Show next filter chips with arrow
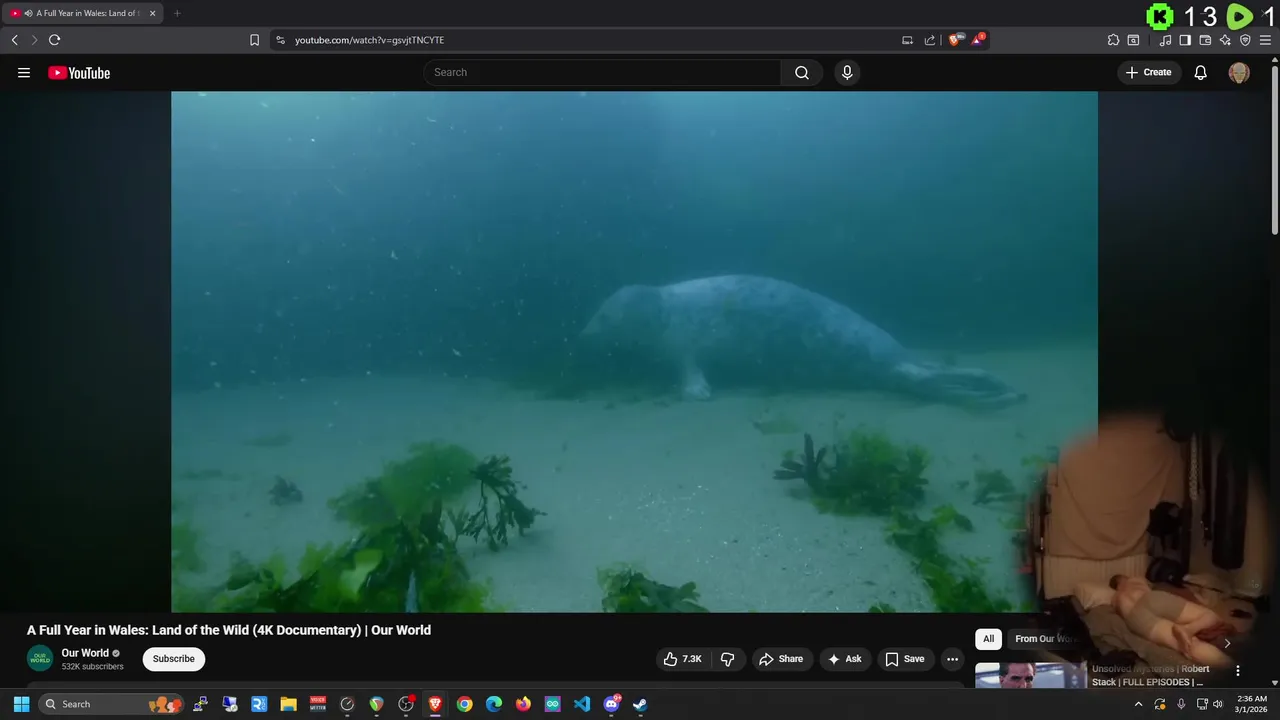The height and width of the screenshot is (720, 1280). tap(1227, 643)
